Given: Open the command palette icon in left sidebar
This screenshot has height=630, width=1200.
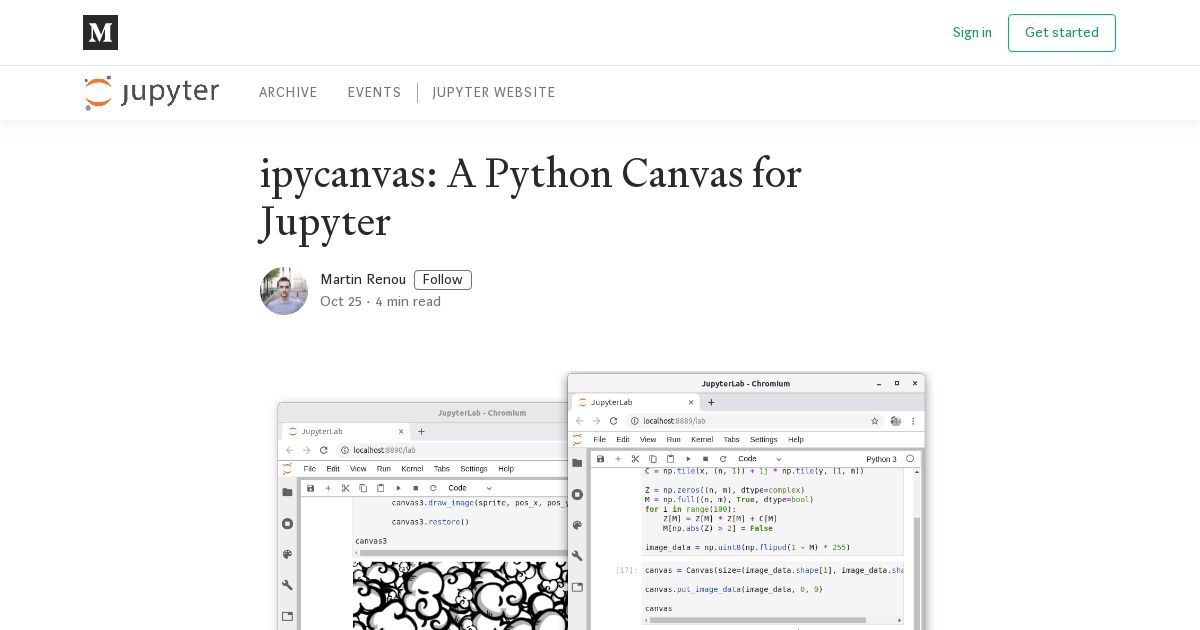Looking at the screenshot, I should (287, 554).
